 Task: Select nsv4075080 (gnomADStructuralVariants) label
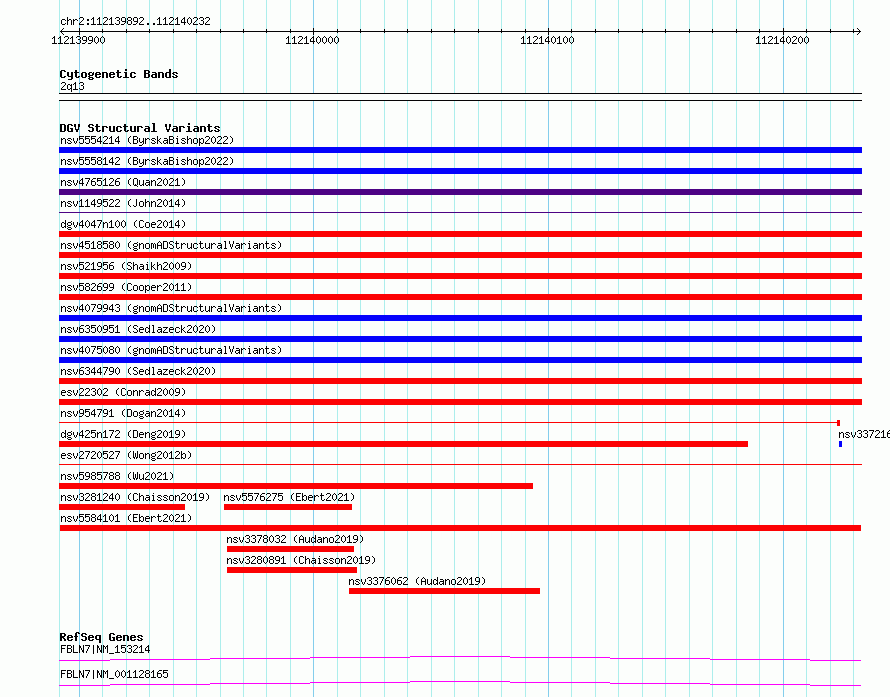point(171,350)
